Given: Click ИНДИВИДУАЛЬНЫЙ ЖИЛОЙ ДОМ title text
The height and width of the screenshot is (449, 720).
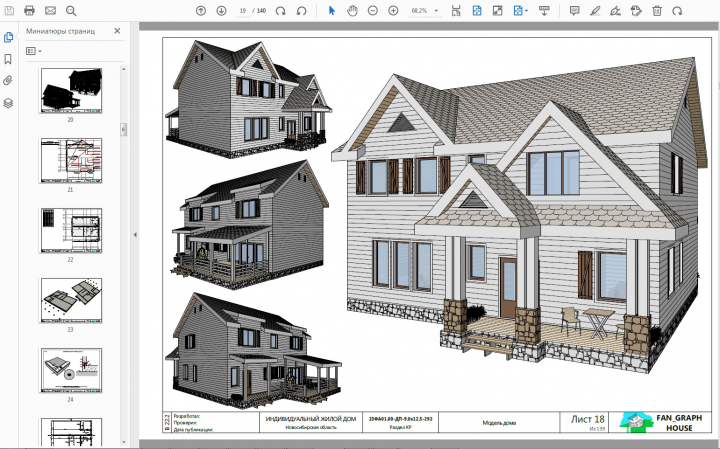Looking at the screenshot, I should [x=311, y=419].
